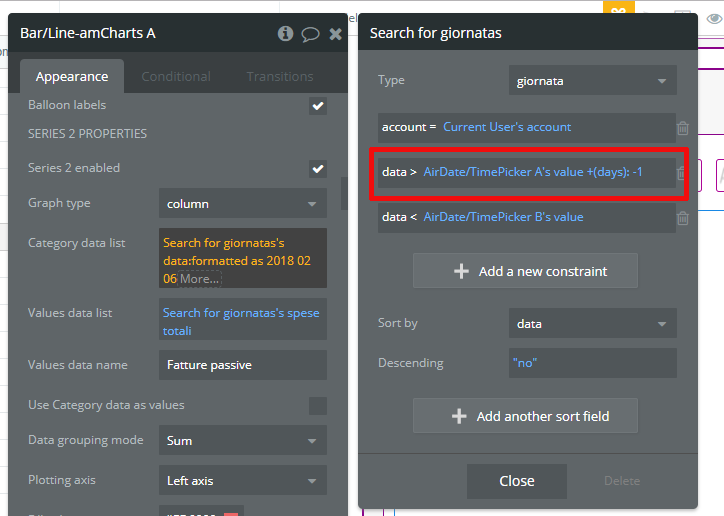Remove the AirDate/TimePicker B constraint via trash
Viewport: 724px width, 516px height.
682,218
